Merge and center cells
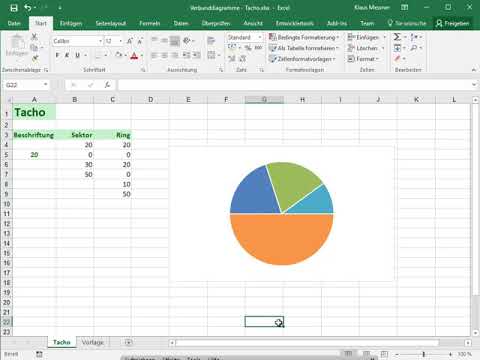This screenshot has width=480, height=360. pyautogui.click(x=211, y=55)
